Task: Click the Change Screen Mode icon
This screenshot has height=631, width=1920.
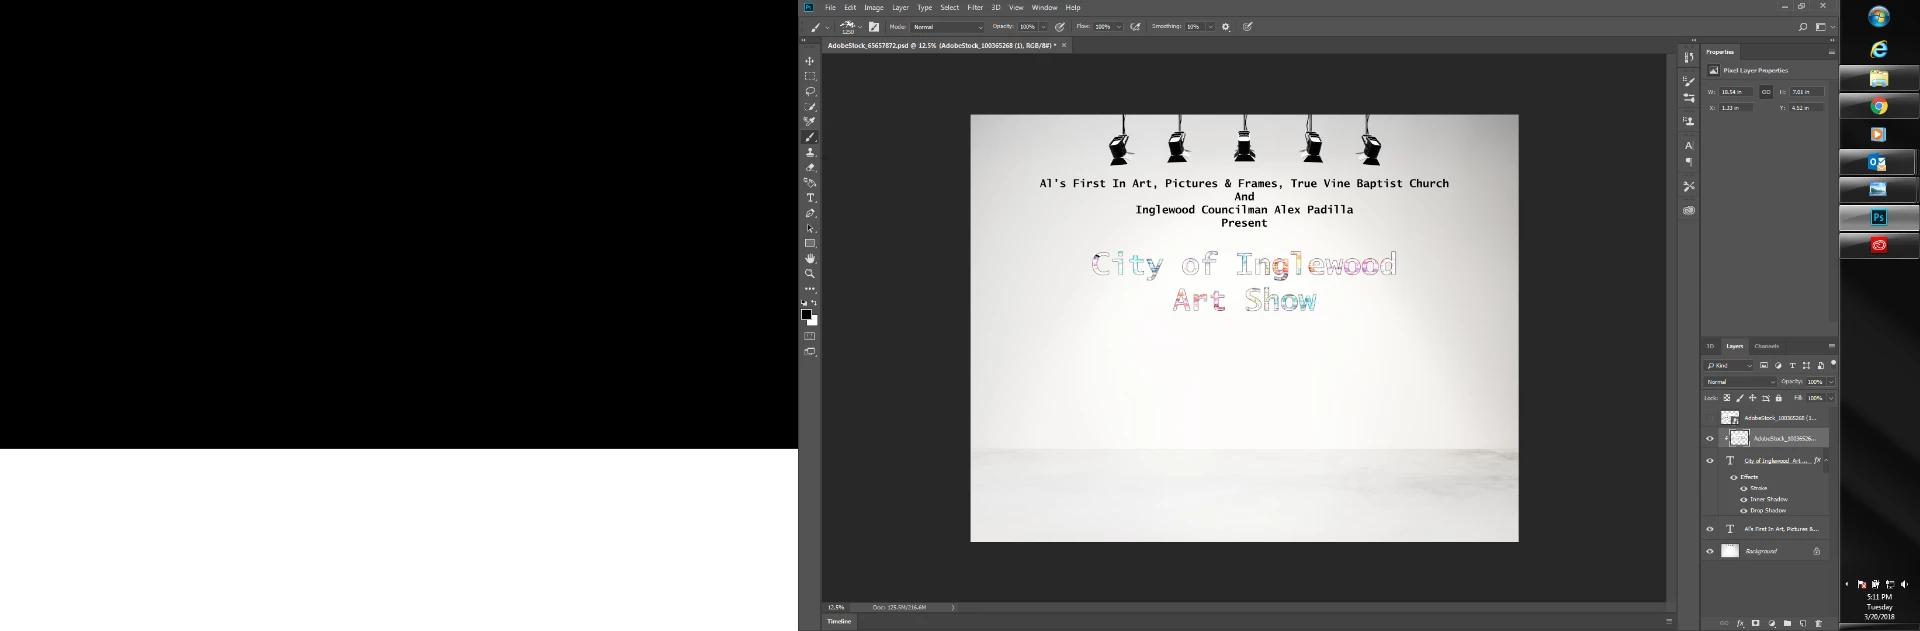Action: [810, 352]
